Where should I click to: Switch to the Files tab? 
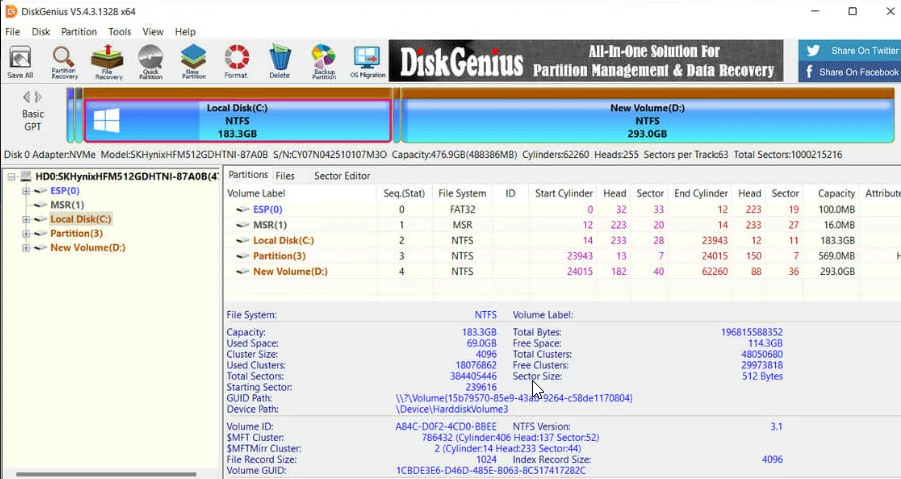click(285, 176)
